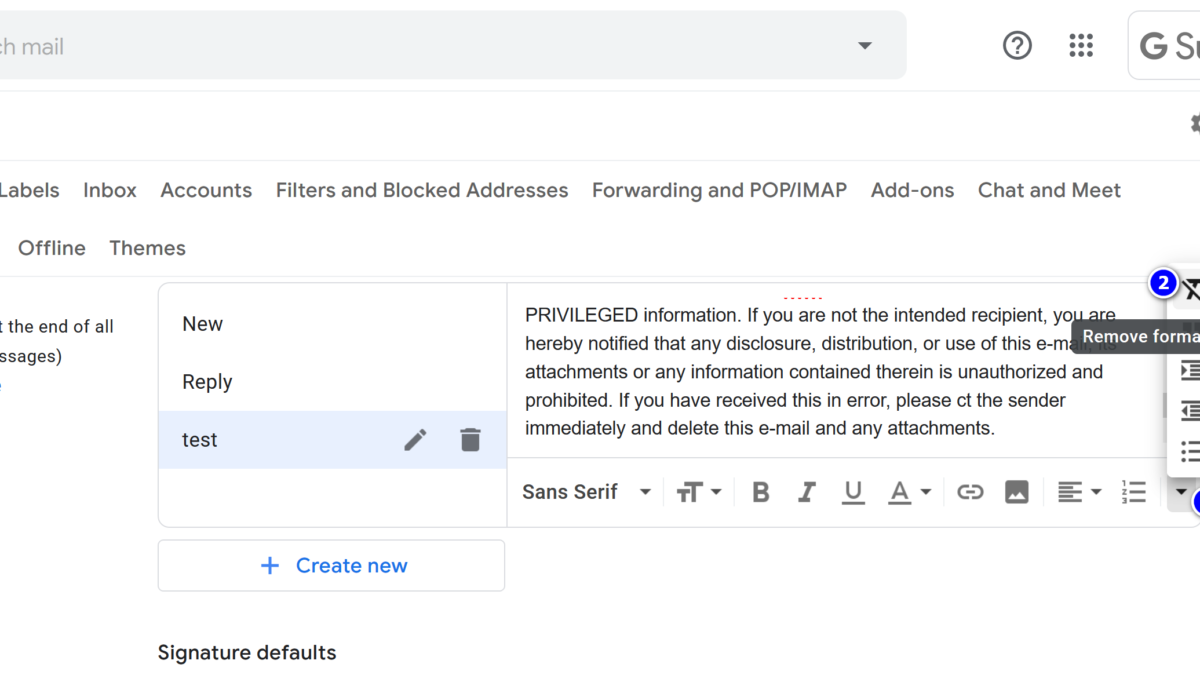Open the font size dropdown

pos(699,491)
